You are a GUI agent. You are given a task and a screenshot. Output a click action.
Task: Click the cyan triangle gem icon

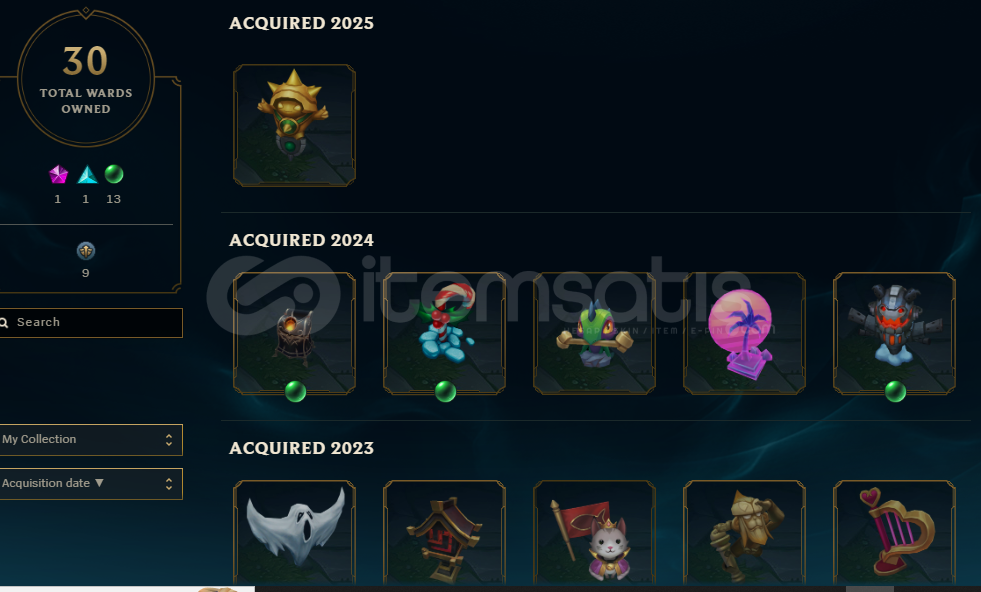coord(87,175)
